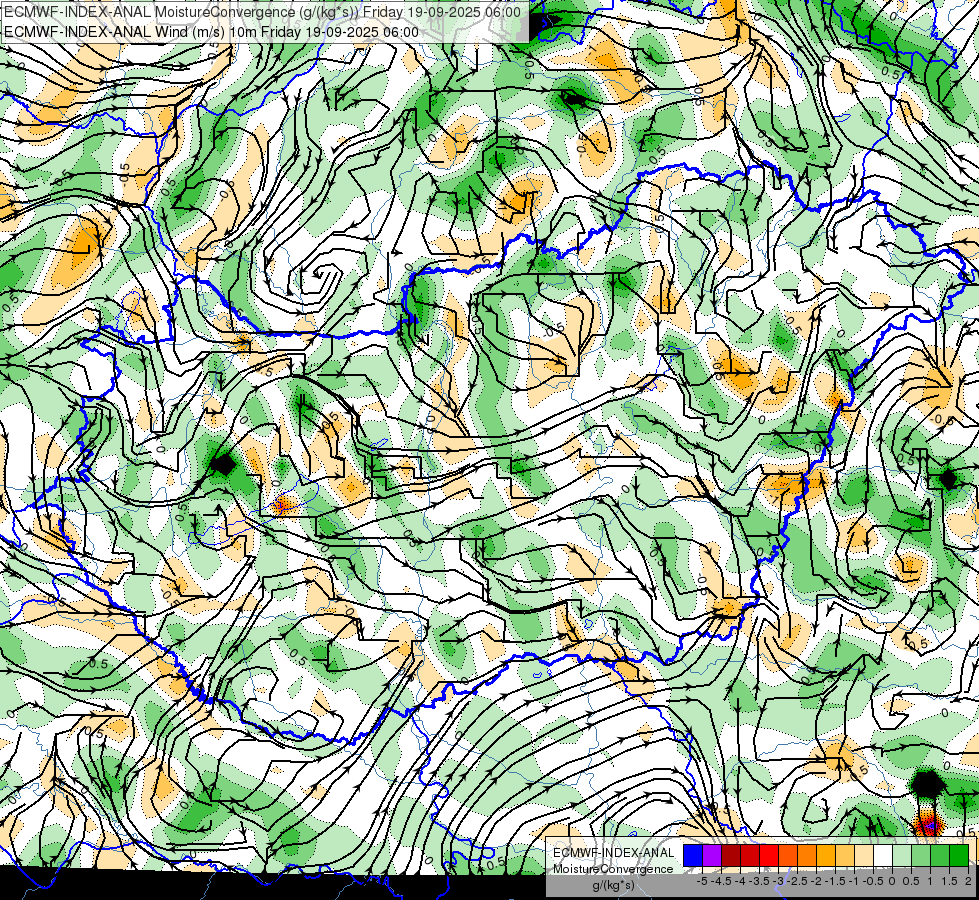Click the legend unit g/(kg*s)
Viewport: 979px width, 900px height.
[x=614, y=886]
